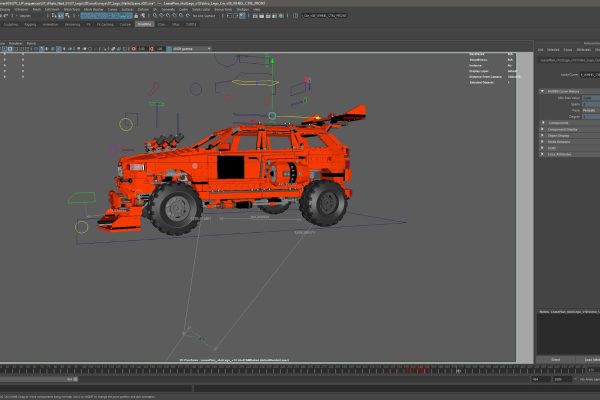Open the viewport Panels menu
Screen dimensions: 600x400
point(31,43)
